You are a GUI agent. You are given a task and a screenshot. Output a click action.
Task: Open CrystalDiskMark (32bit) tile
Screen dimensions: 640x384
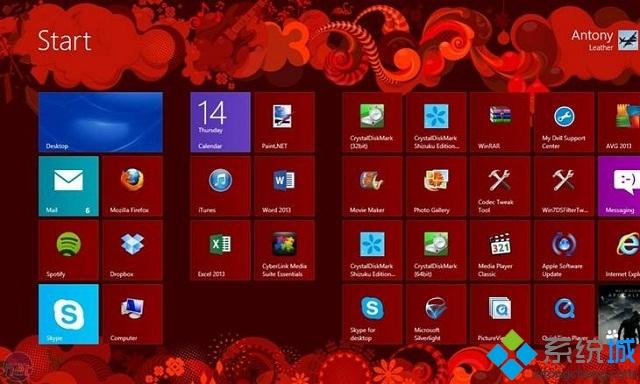372,122
